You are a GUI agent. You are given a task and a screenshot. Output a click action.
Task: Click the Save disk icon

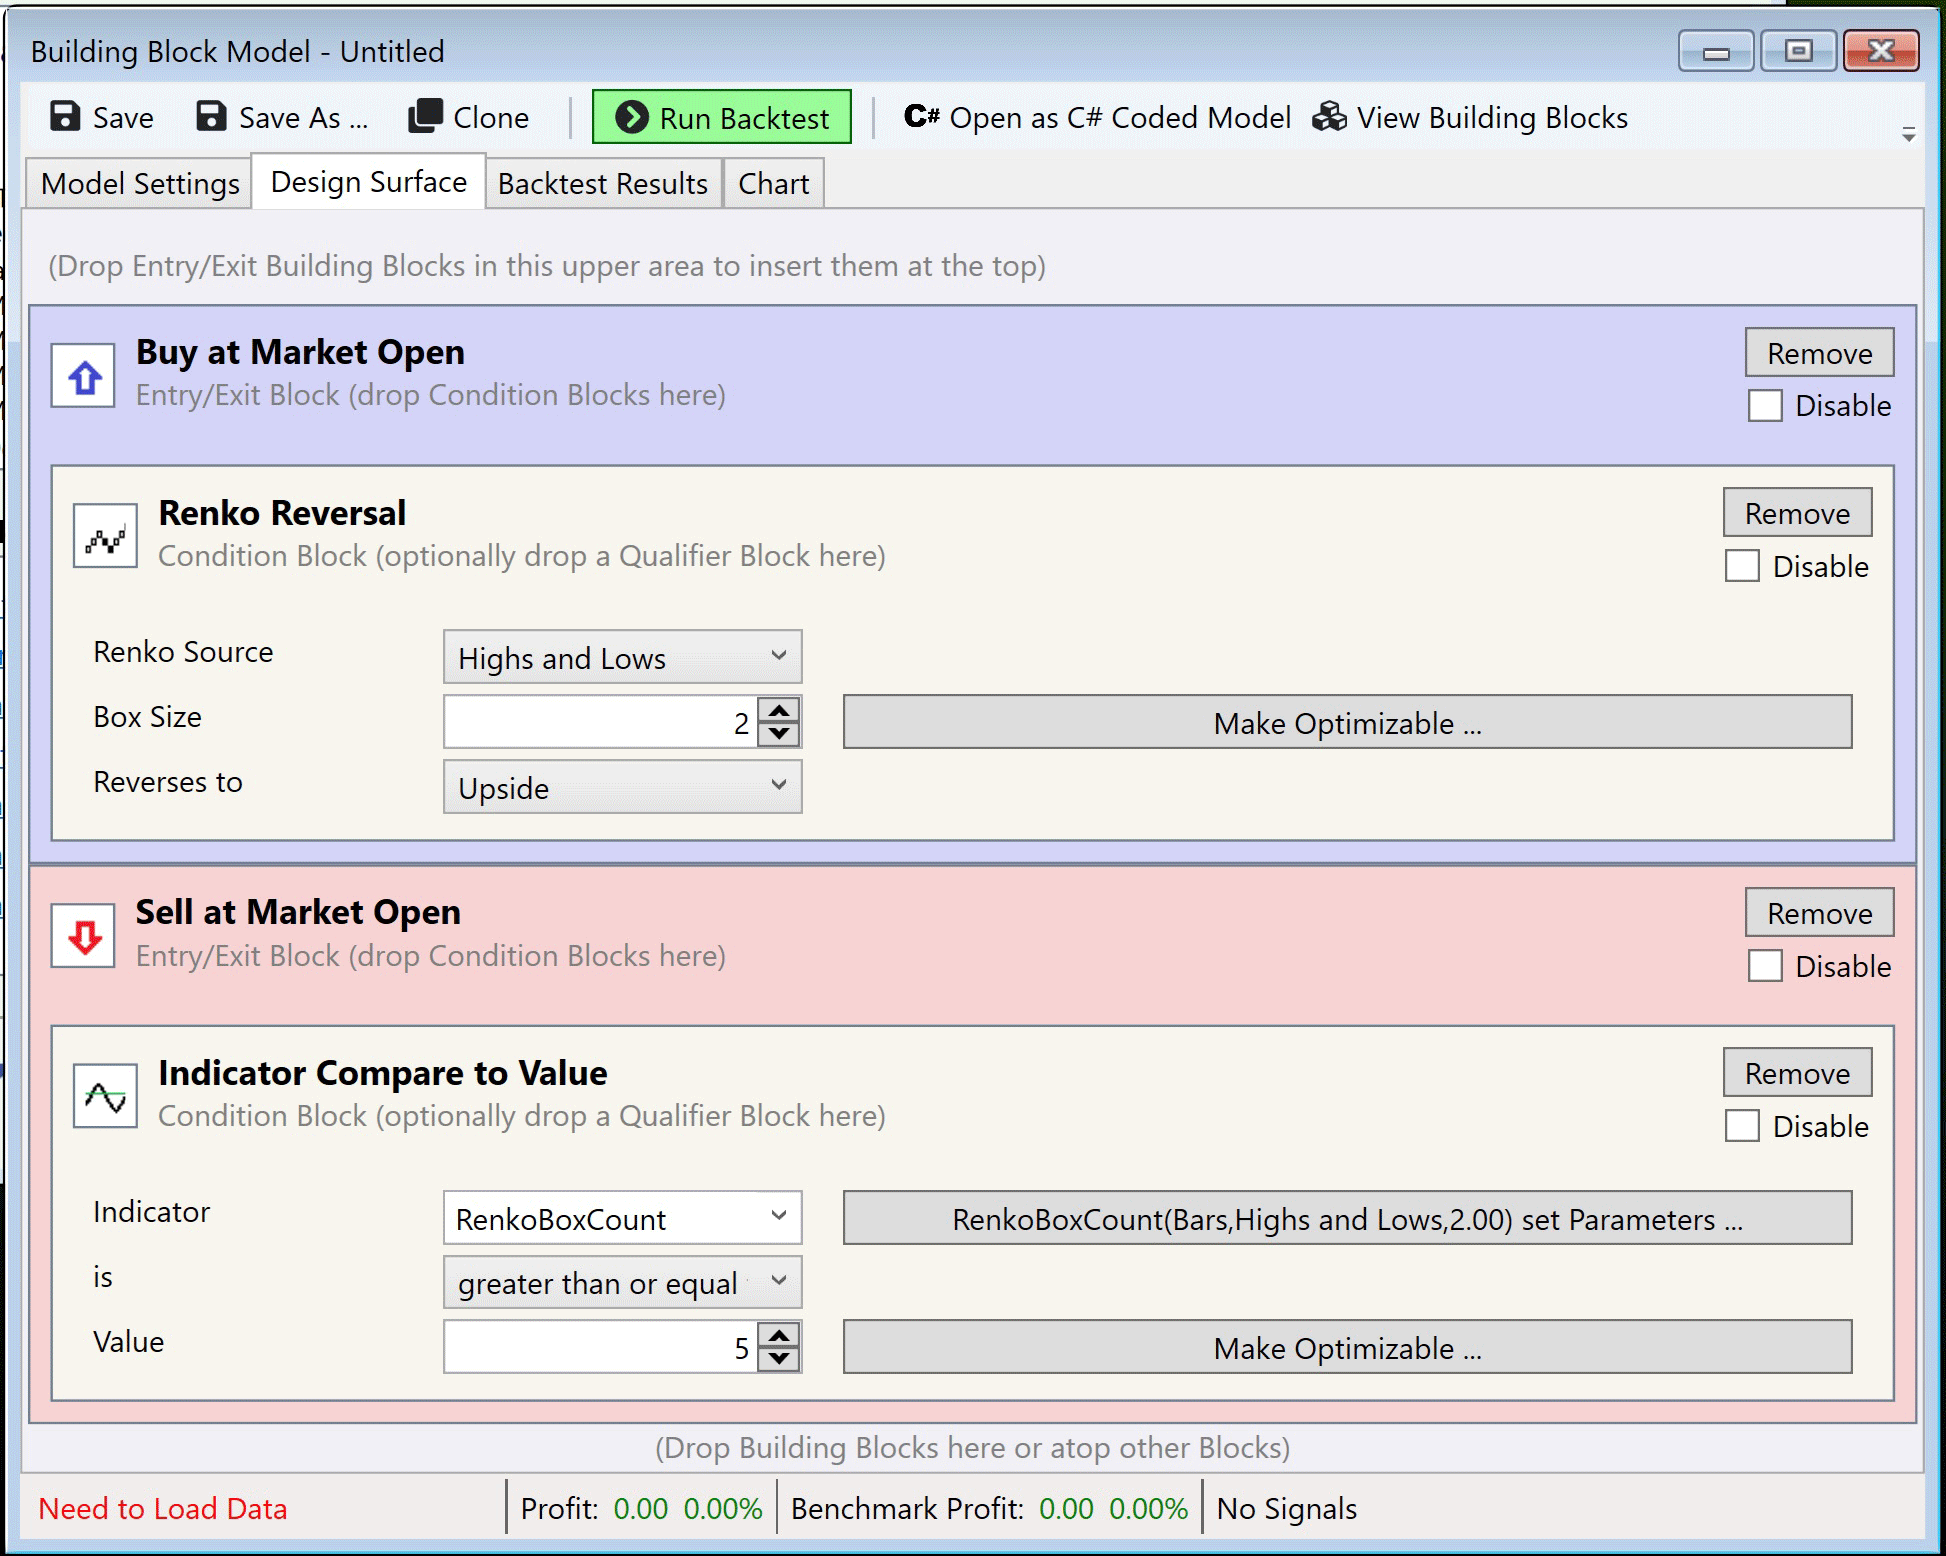coord(65,117)
